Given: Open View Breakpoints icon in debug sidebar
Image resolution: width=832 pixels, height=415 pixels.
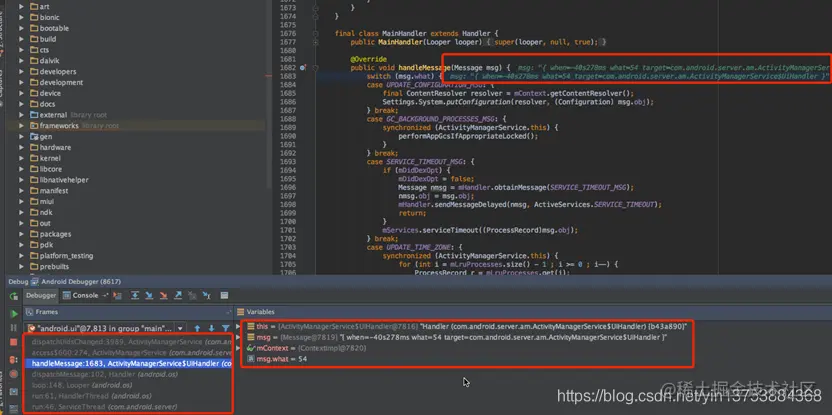Looking at the screenshot, I should [x=13, y=360].
